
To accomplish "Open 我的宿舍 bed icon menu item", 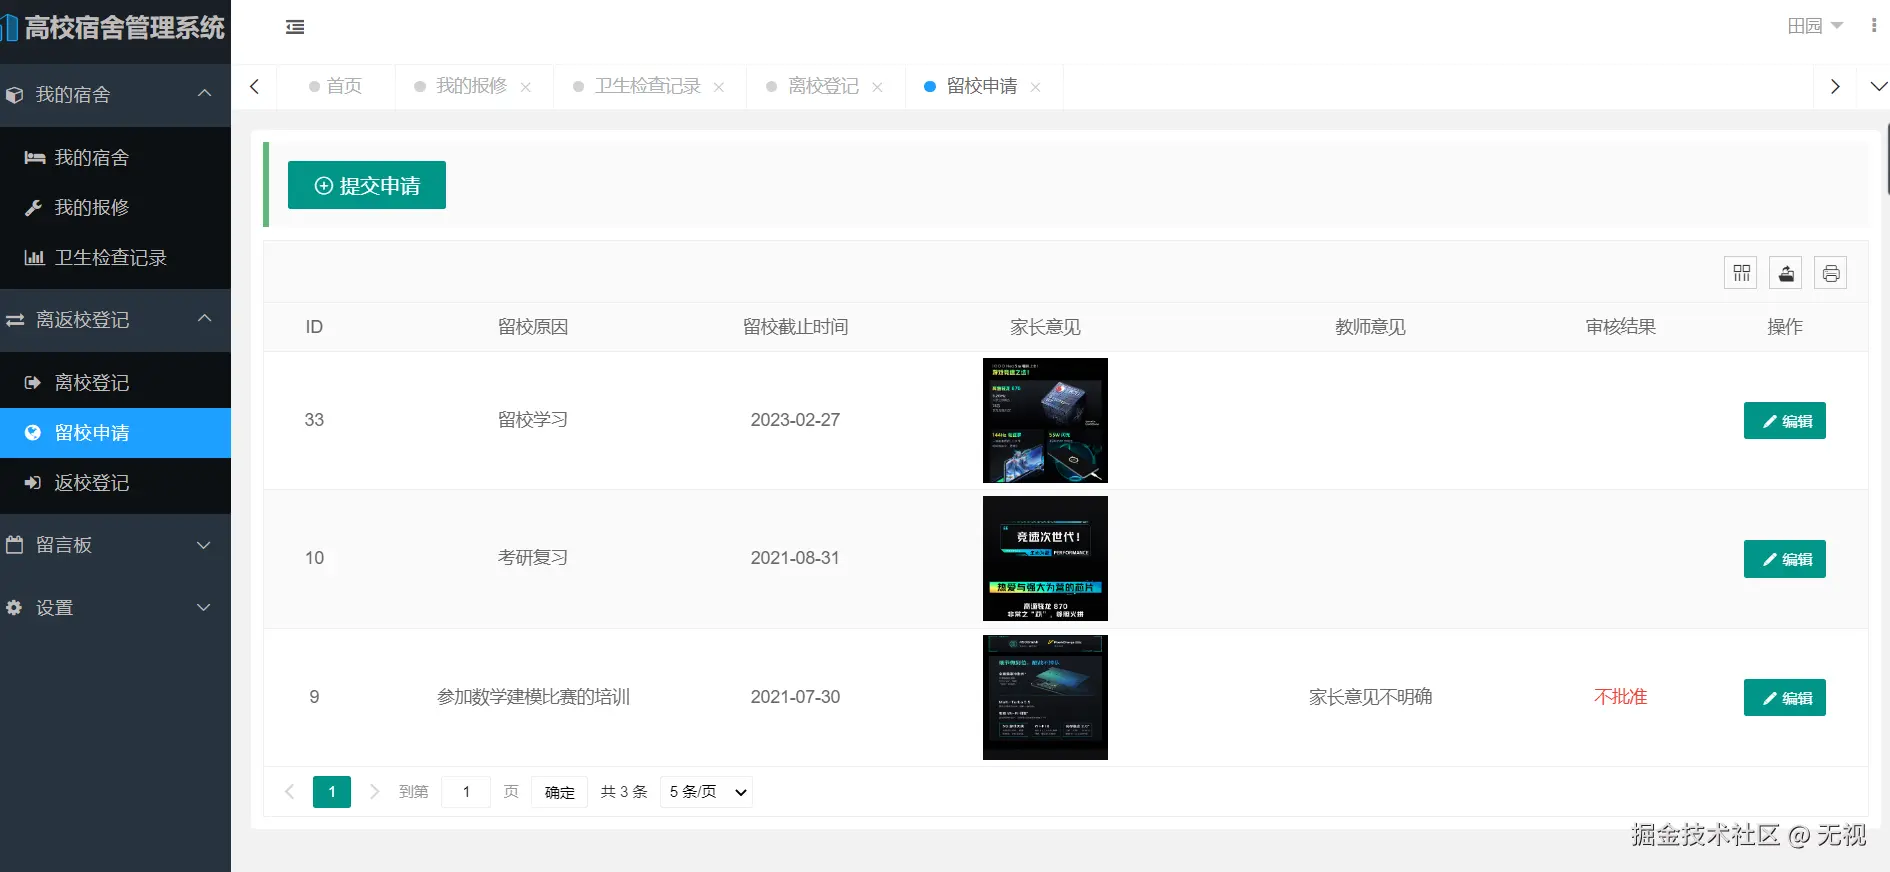I will click(115, 157).
